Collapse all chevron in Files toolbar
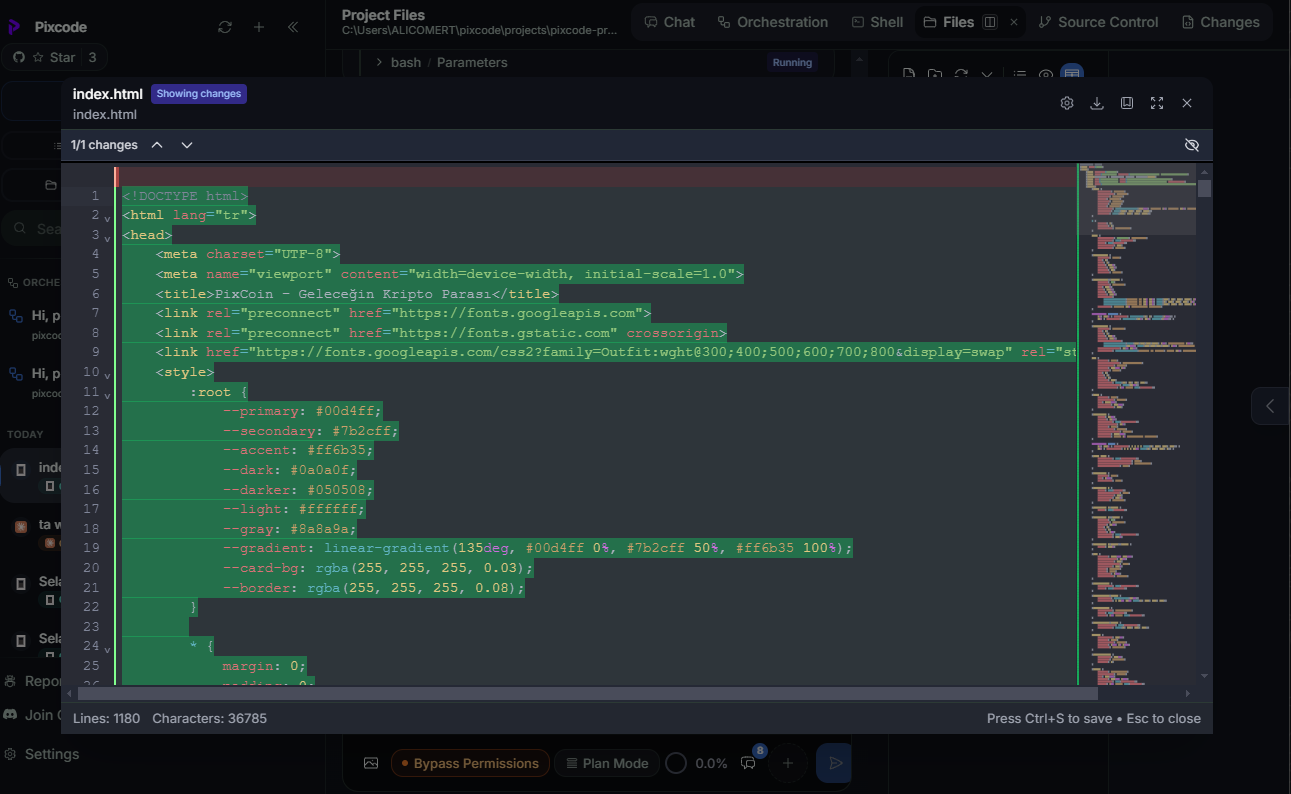The image size is (1291, 794). tap(987, 74)
